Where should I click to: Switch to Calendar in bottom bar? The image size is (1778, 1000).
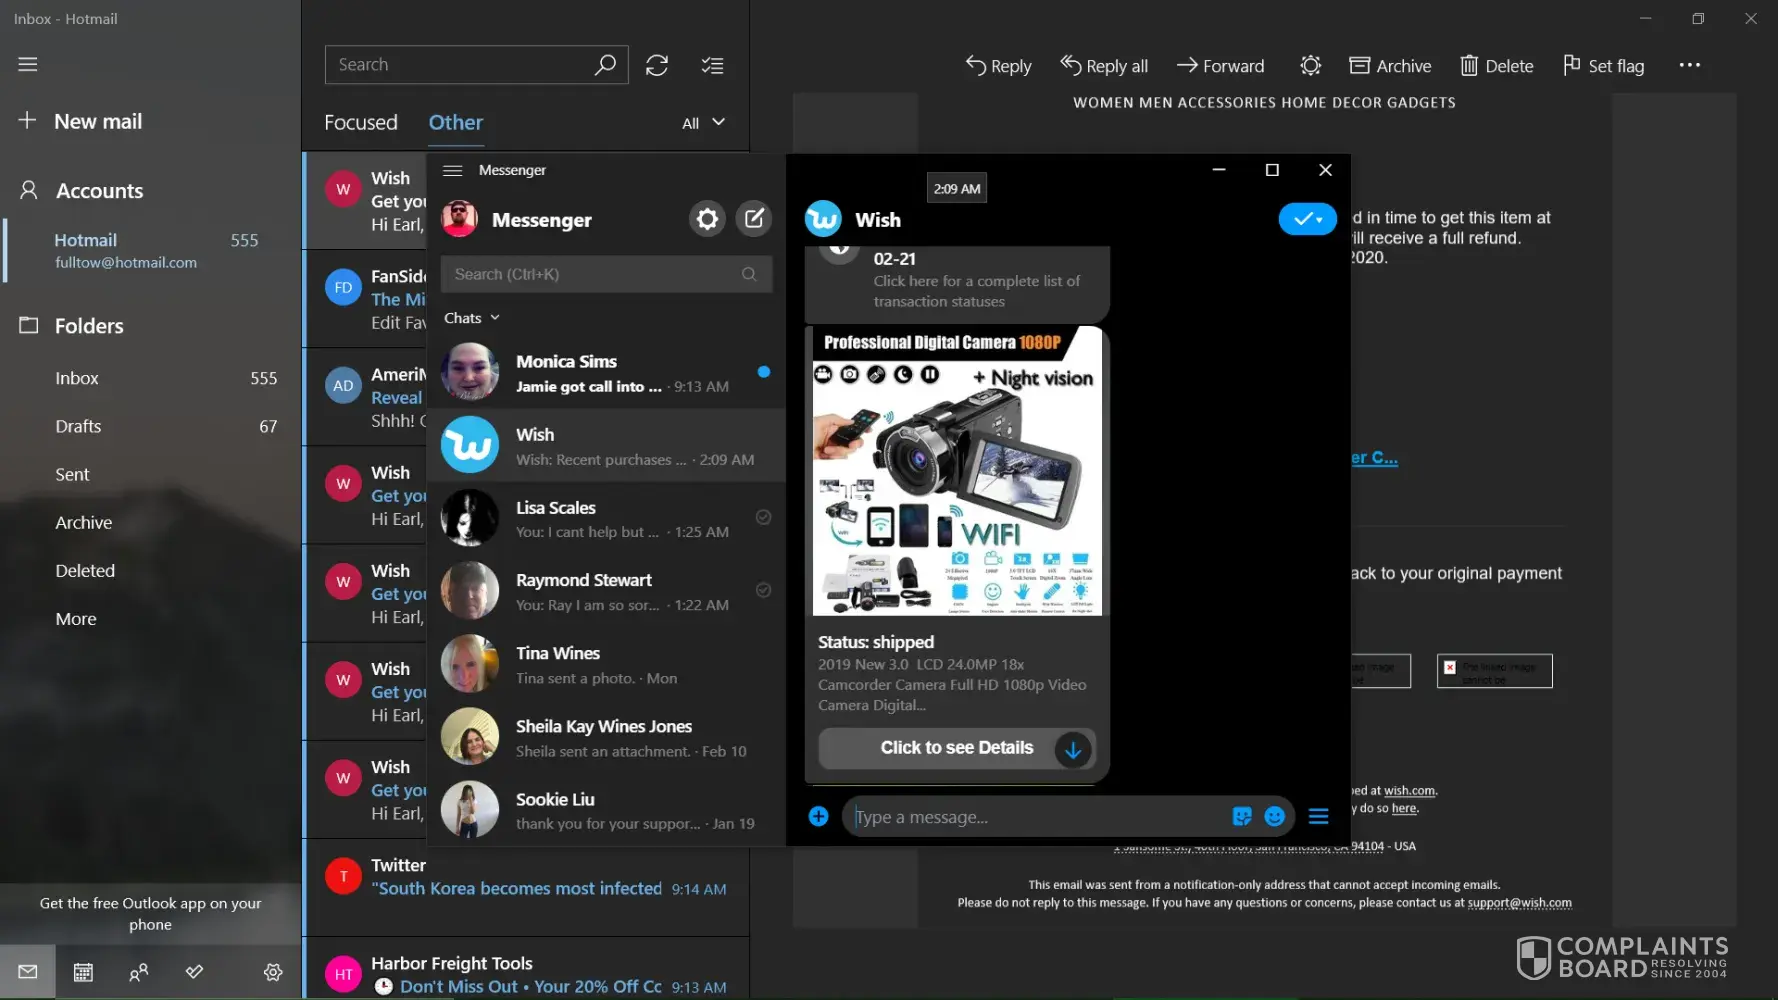pos(83,972)
